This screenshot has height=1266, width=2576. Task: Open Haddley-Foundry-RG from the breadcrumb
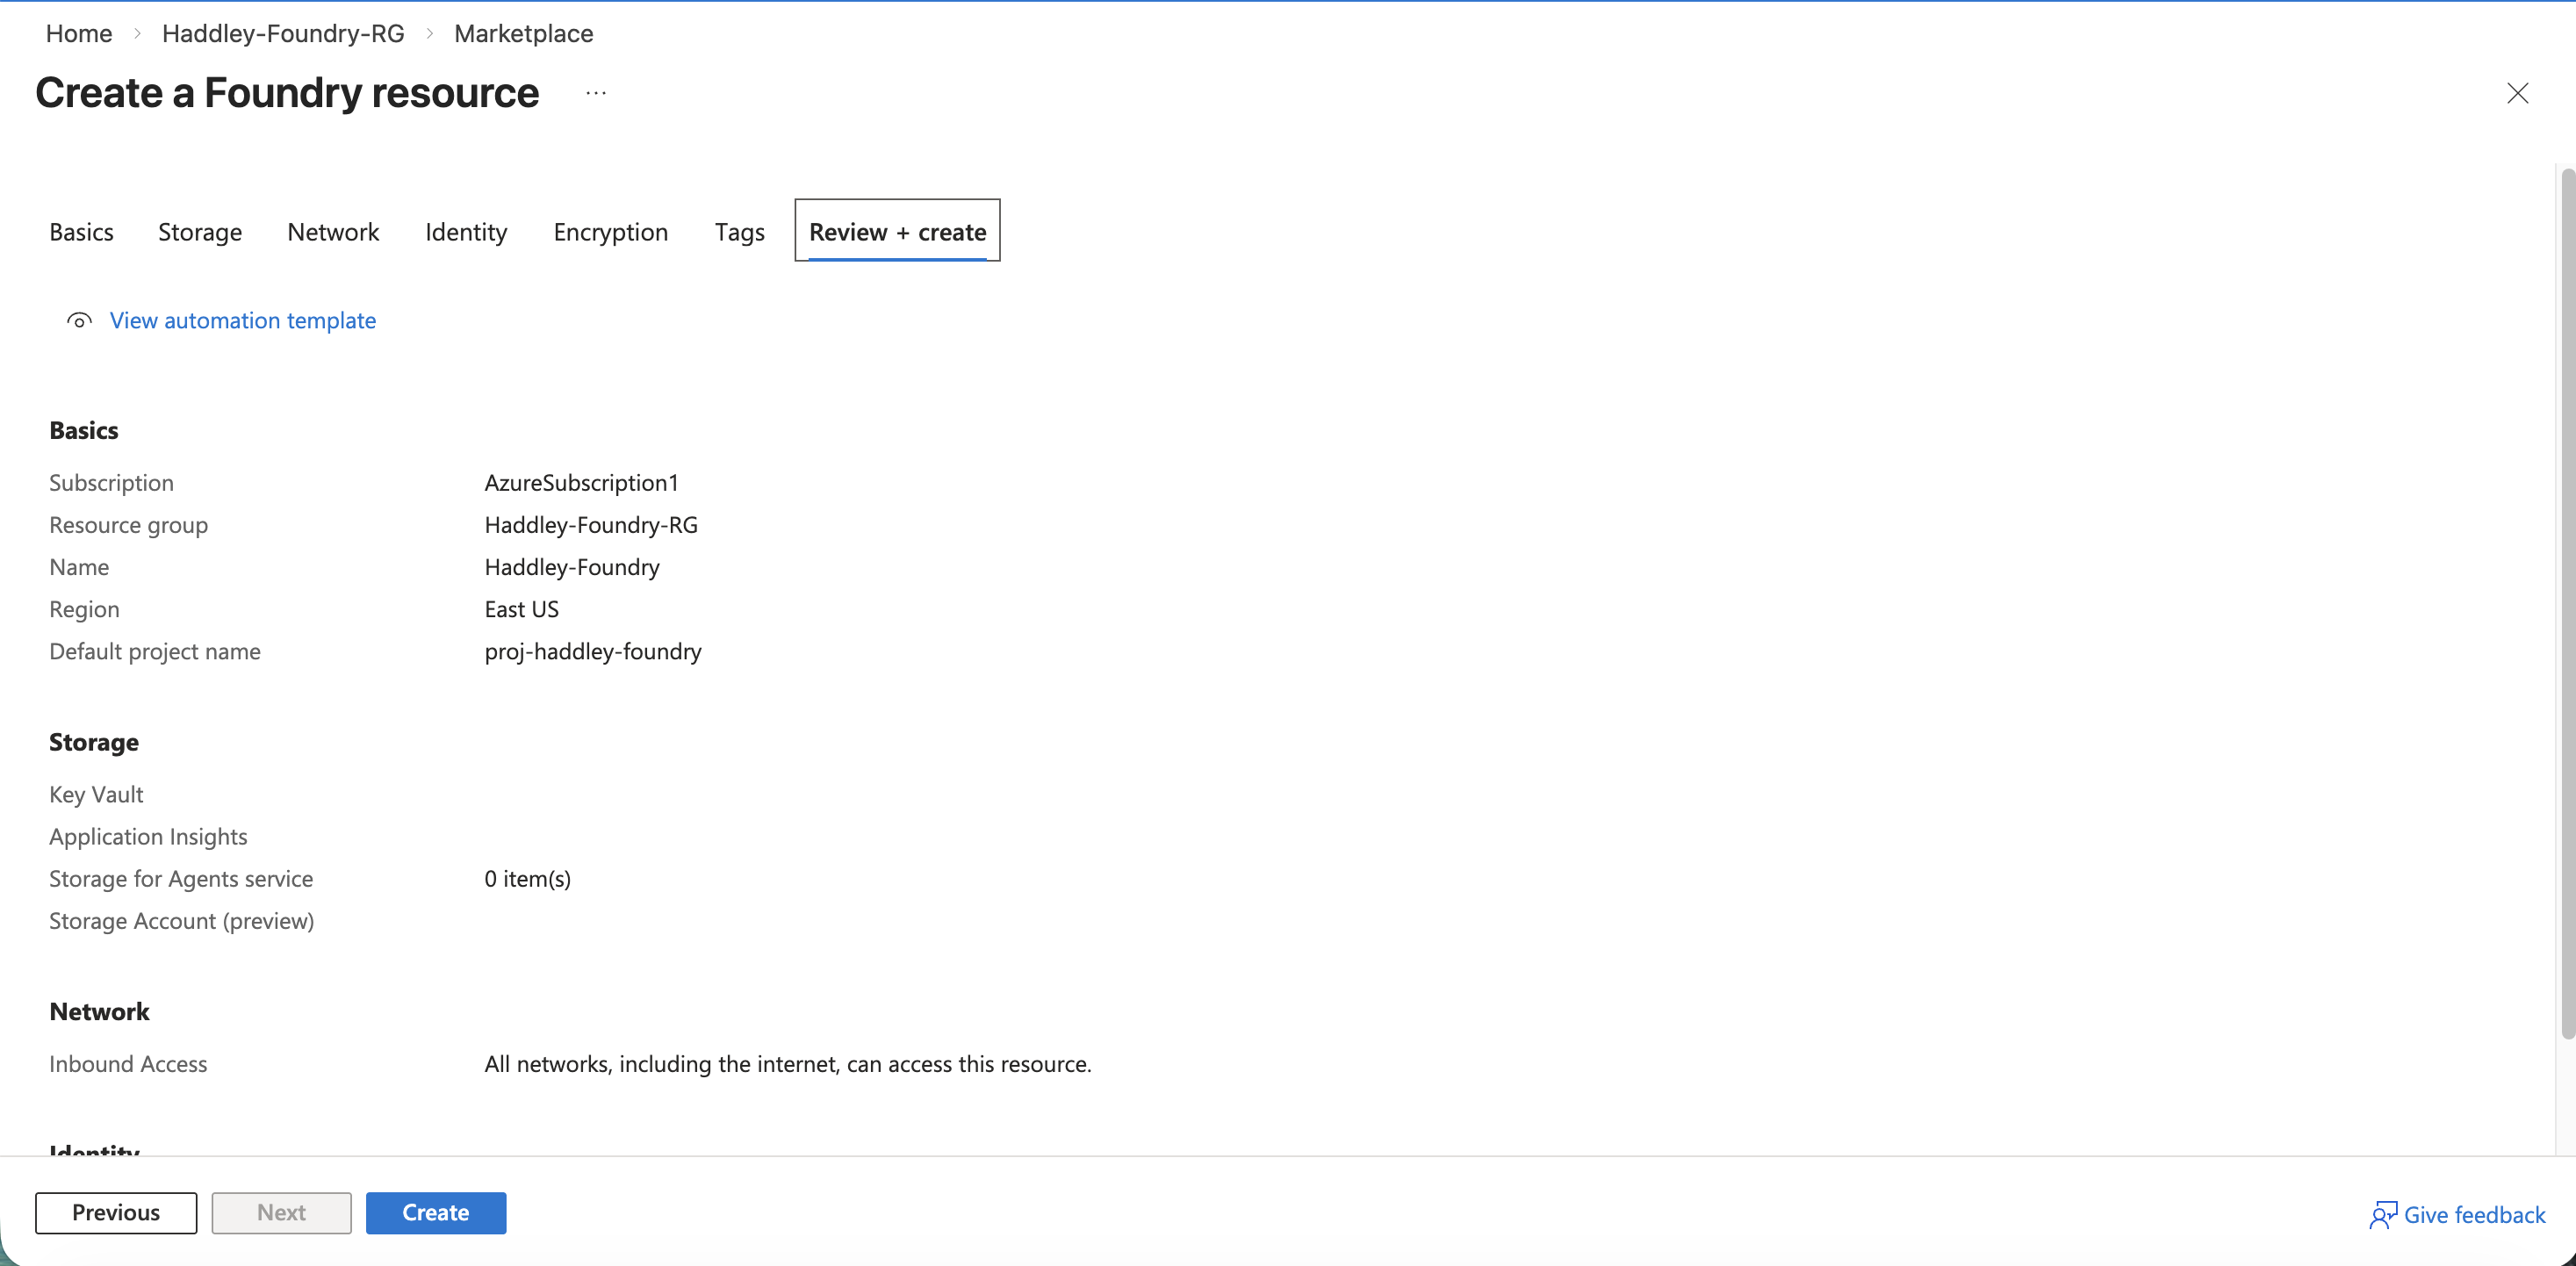[283, 33]
